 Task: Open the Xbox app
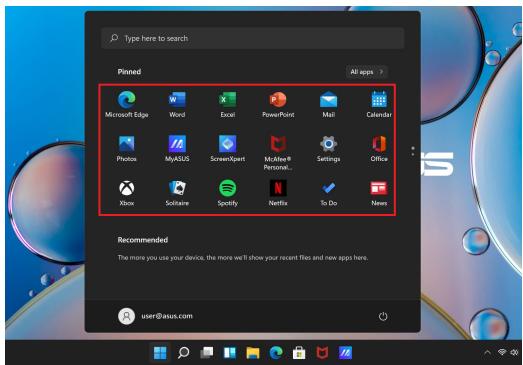coord(127,193)
